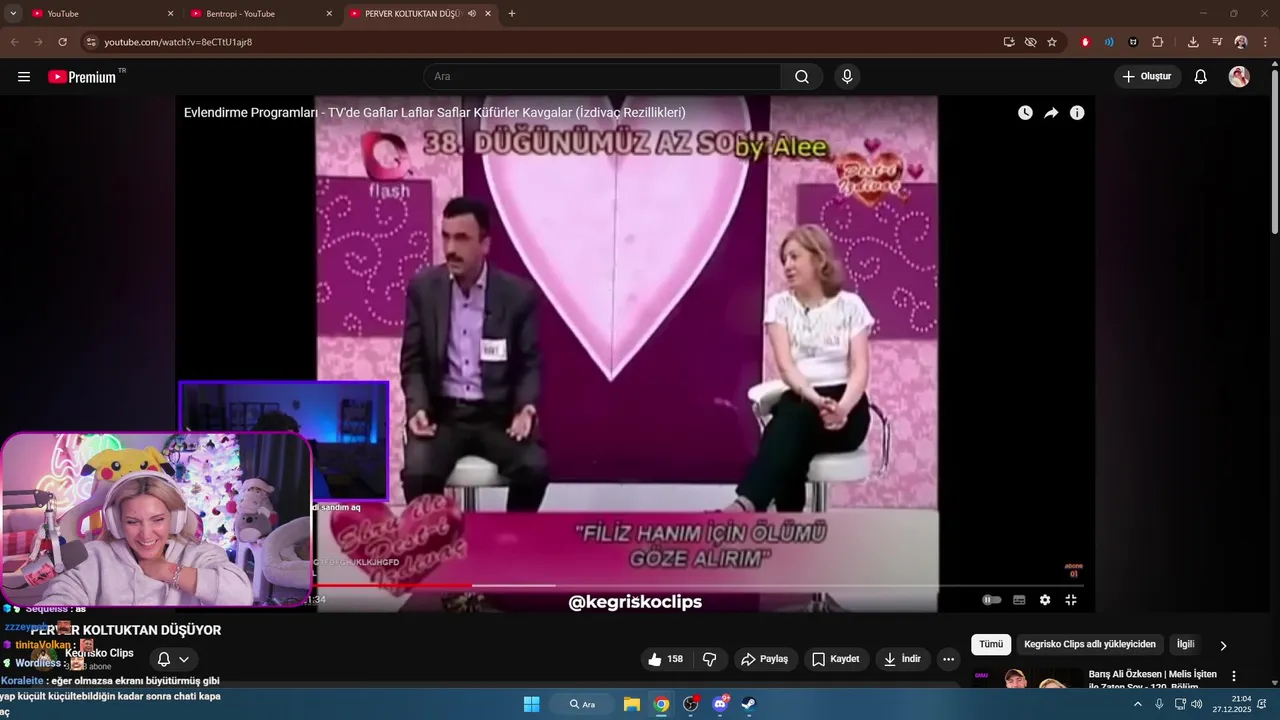This screenshot has height=720, width=1280.
Task: Open the YouTube account avatar menu
Action: tap(1239, 77)
